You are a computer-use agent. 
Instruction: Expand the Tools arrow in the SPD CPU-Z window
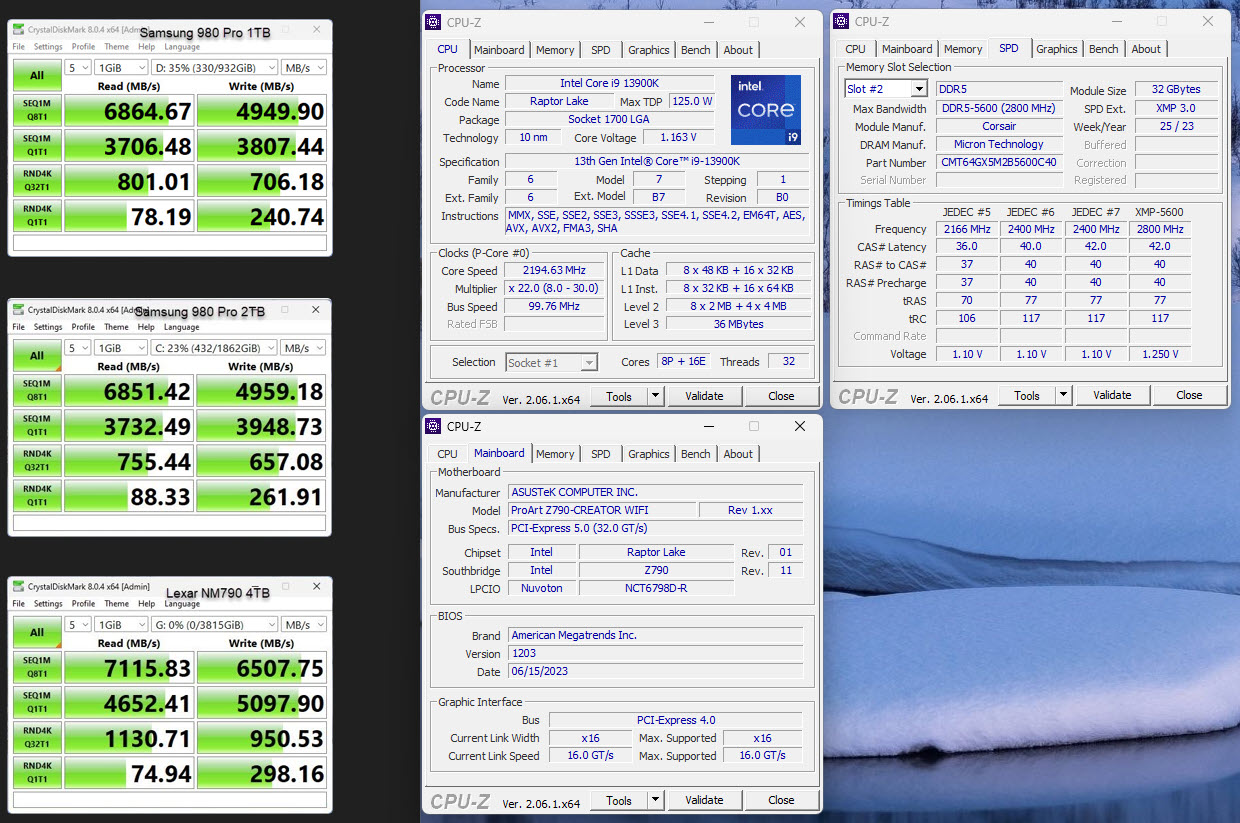[1063, 395]
